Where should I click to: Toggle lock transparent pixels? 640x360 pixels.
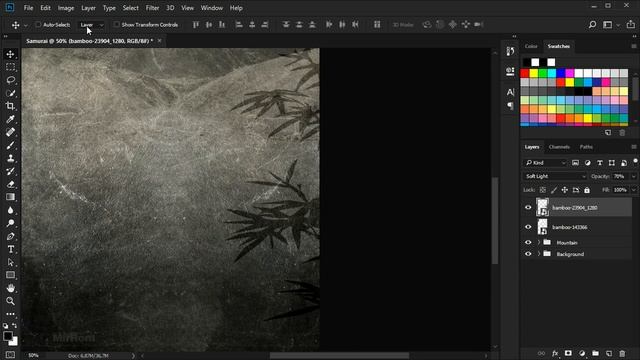click(542, 190)
